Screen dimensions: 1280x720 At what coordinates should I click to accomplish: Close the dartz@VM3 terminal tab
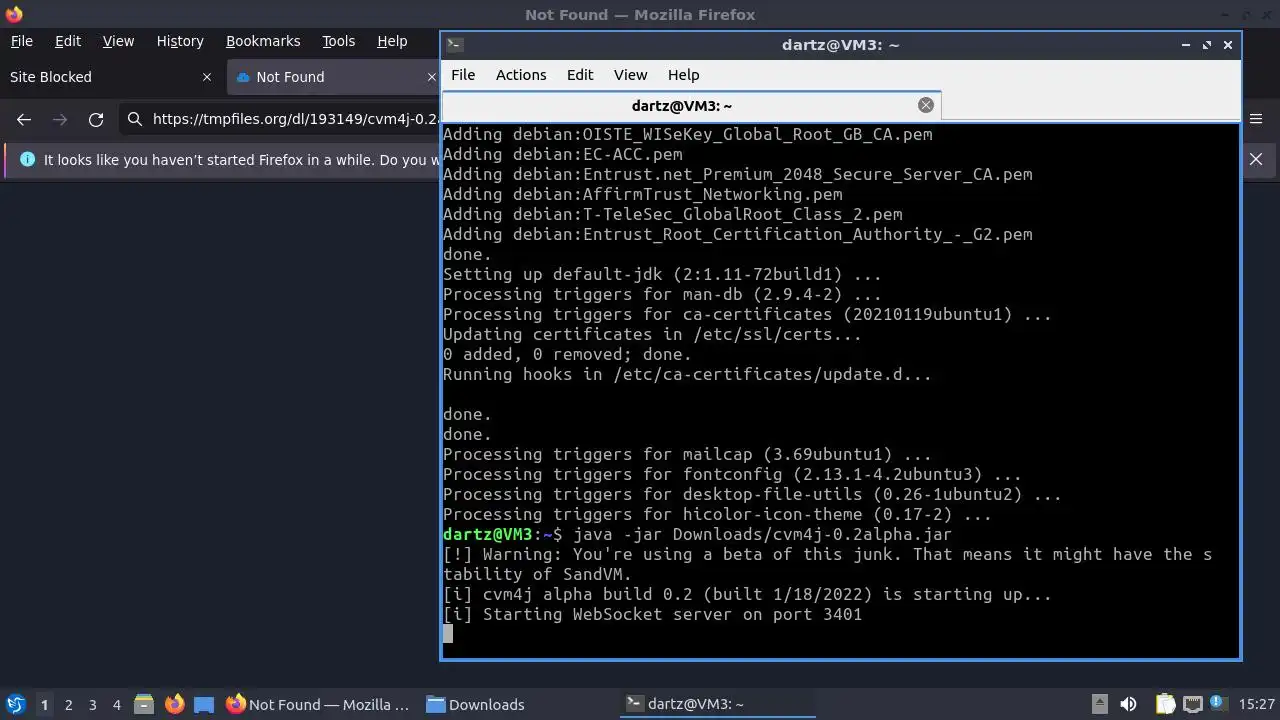[926, 105]
